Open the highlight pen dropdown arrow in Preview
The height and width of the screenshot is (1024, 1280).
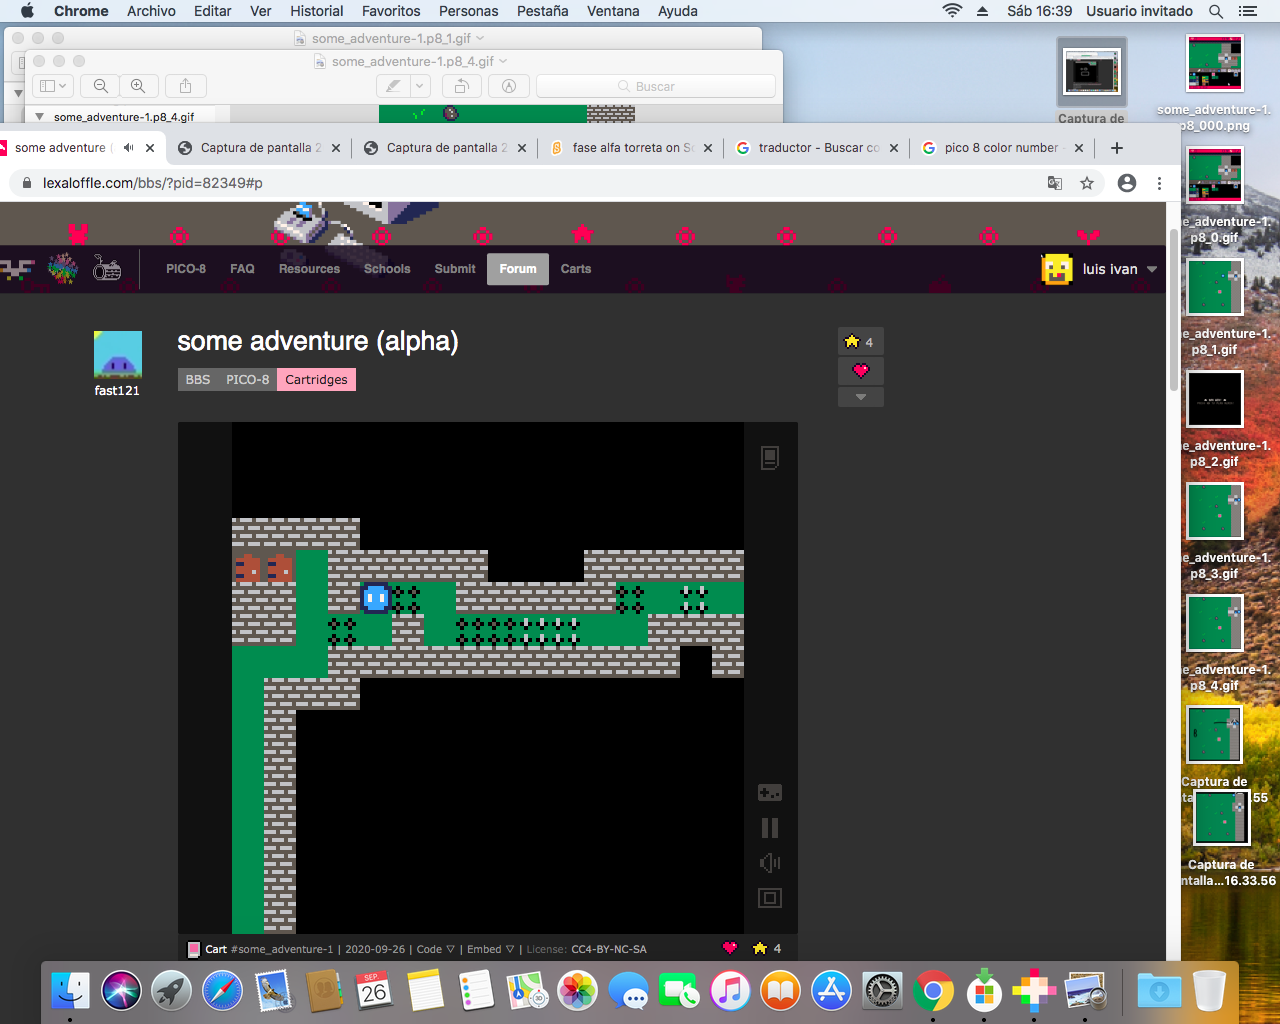point(421,86)
